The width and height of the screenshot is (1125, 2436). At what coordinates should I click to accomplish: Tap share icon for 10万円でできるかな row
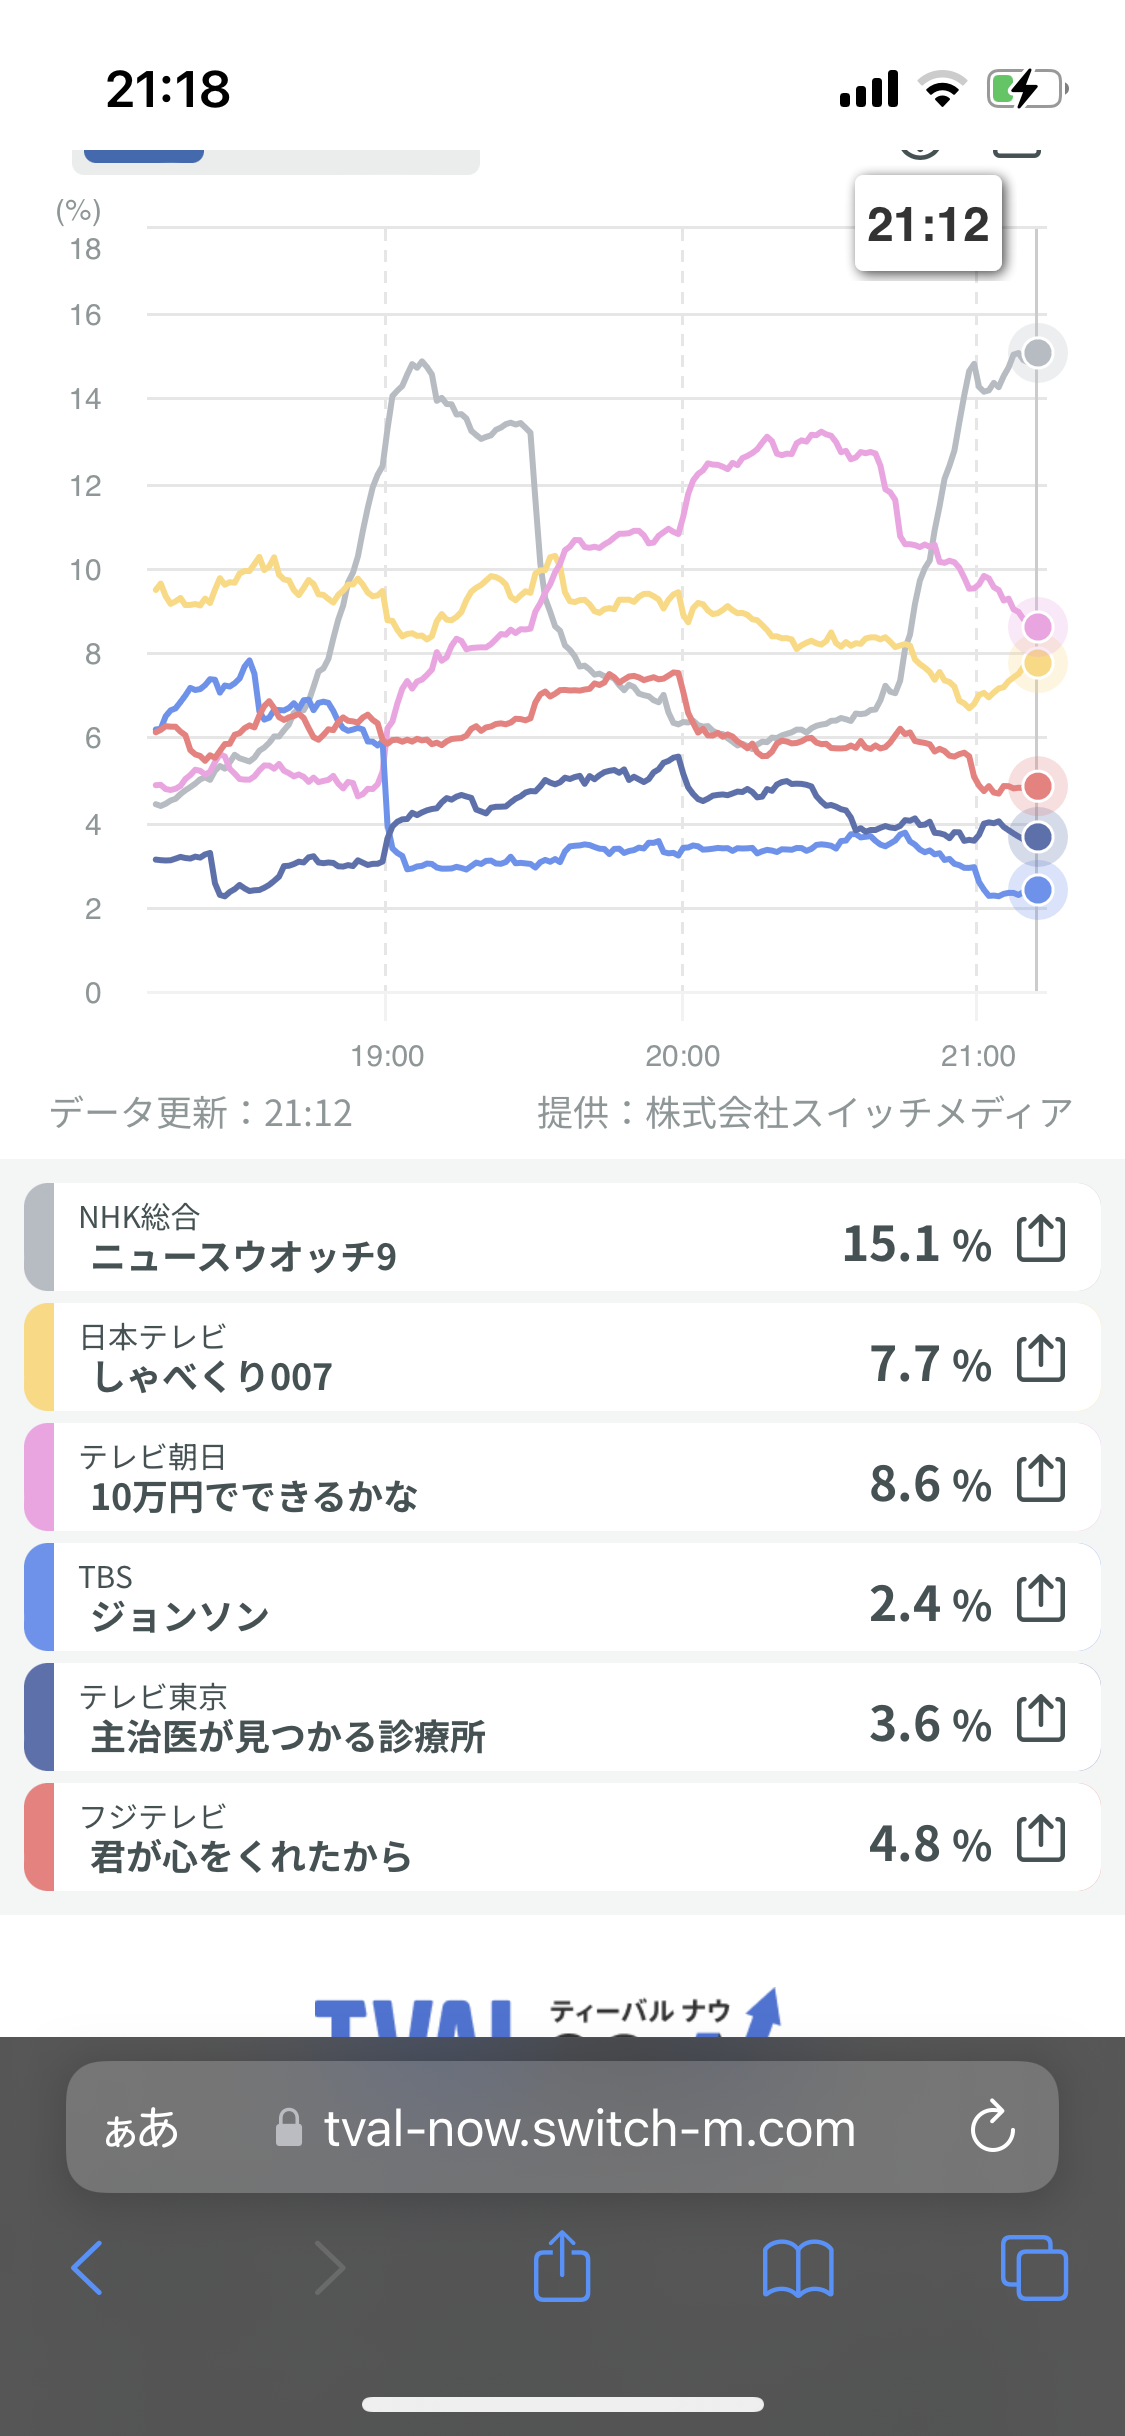click(x=1041, y=1479)
